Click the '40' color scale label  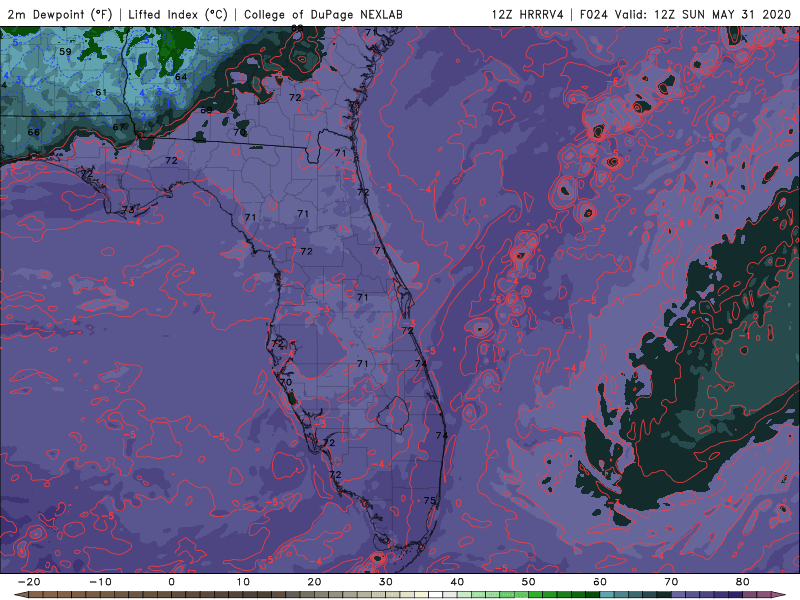tap(457, 582)
